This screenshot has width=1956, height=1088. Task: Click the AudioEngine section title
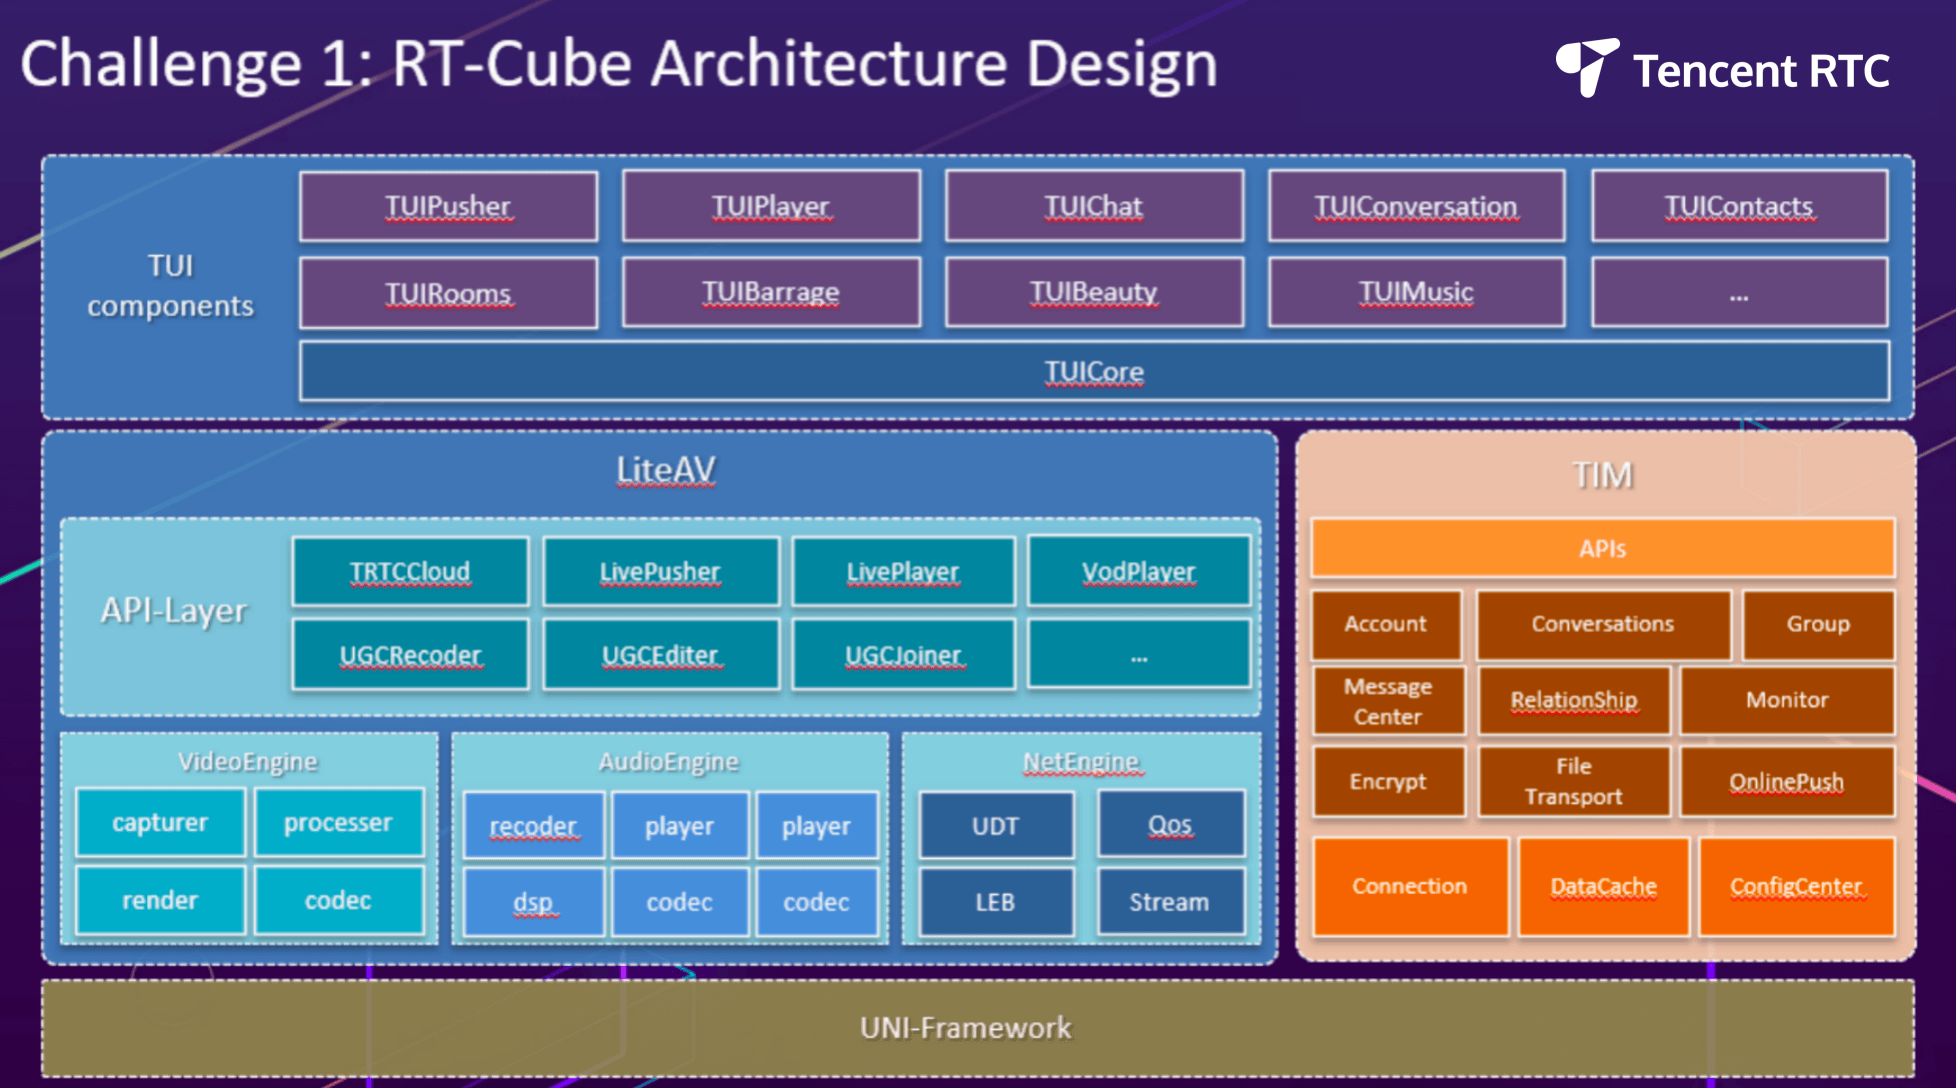click(668, 761)
